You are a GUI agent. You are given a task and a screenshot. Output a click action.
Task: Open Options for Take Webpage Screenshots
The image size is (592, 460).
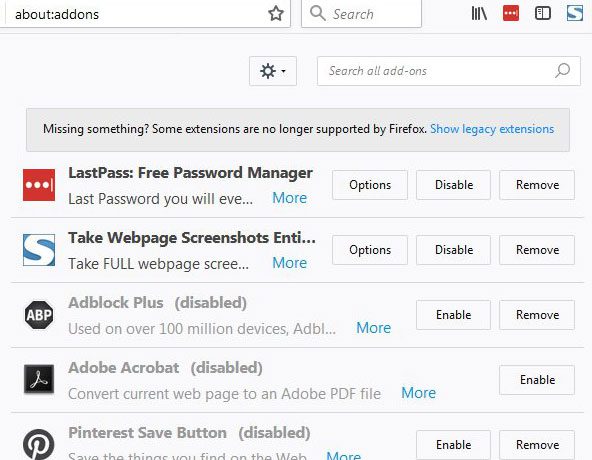click(370, 250)
